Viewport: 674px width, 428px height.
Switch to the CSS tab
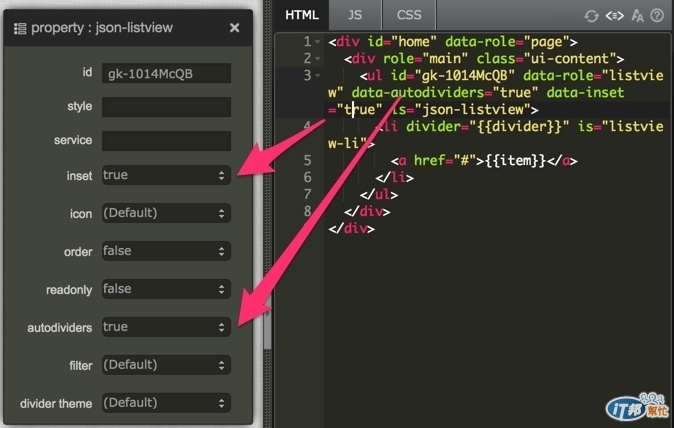[409, 15]
